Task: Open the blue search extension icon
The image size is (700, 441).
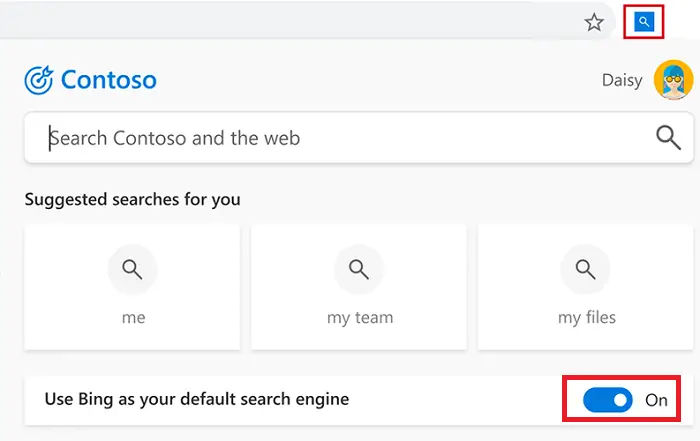Action: [644, 21]
